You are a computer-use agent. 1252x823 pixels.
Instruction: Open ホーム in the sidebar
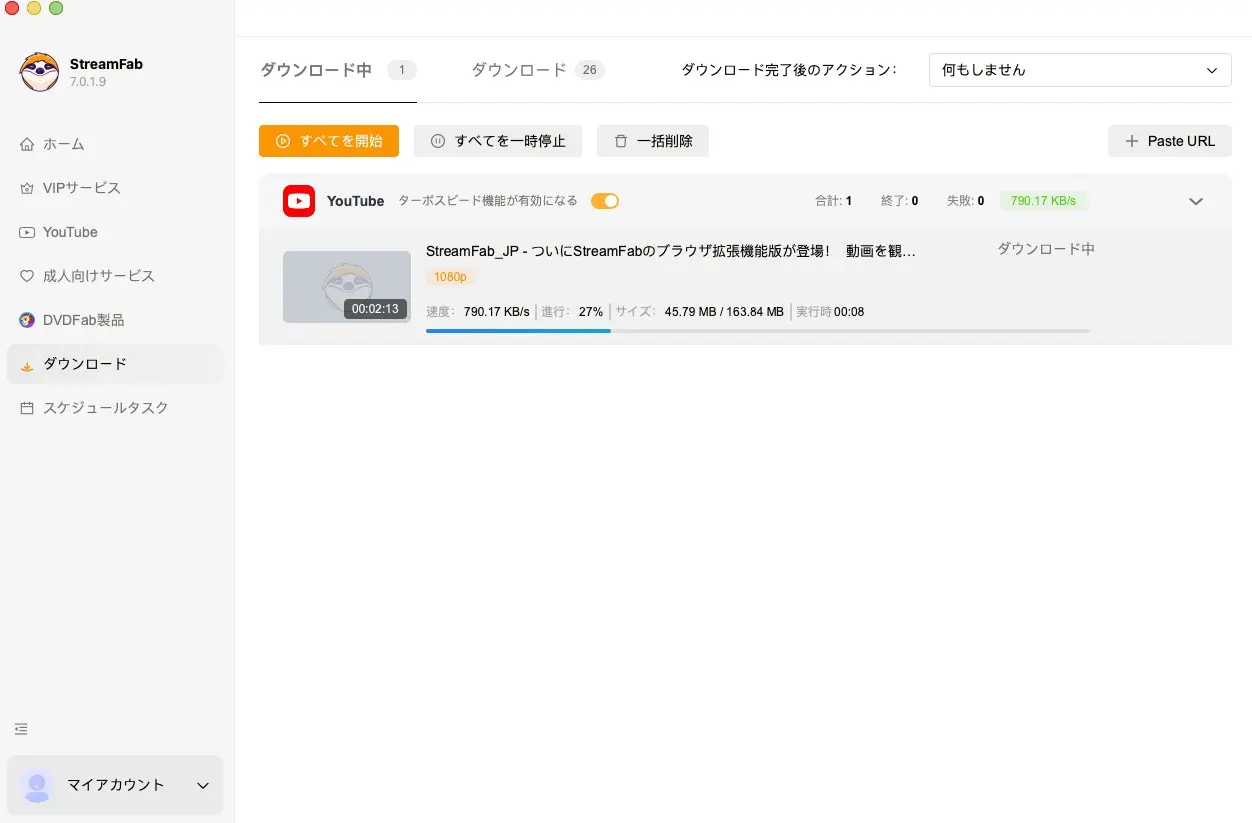tap(115, 144)
